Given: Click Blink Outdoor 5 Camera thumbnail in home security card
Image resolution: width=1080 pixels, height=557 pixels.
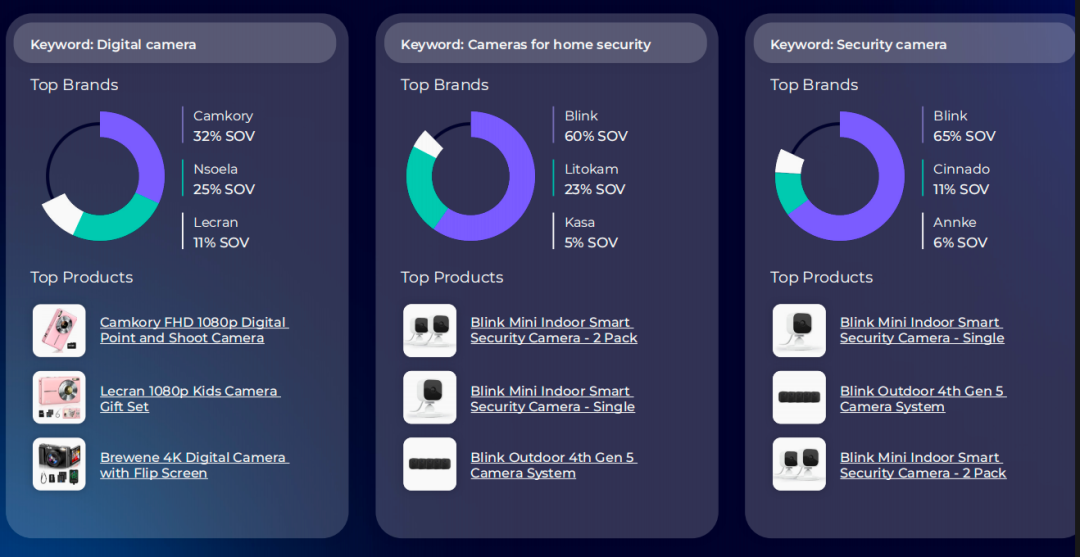Looking at the screenshot, I should (430, 464).
